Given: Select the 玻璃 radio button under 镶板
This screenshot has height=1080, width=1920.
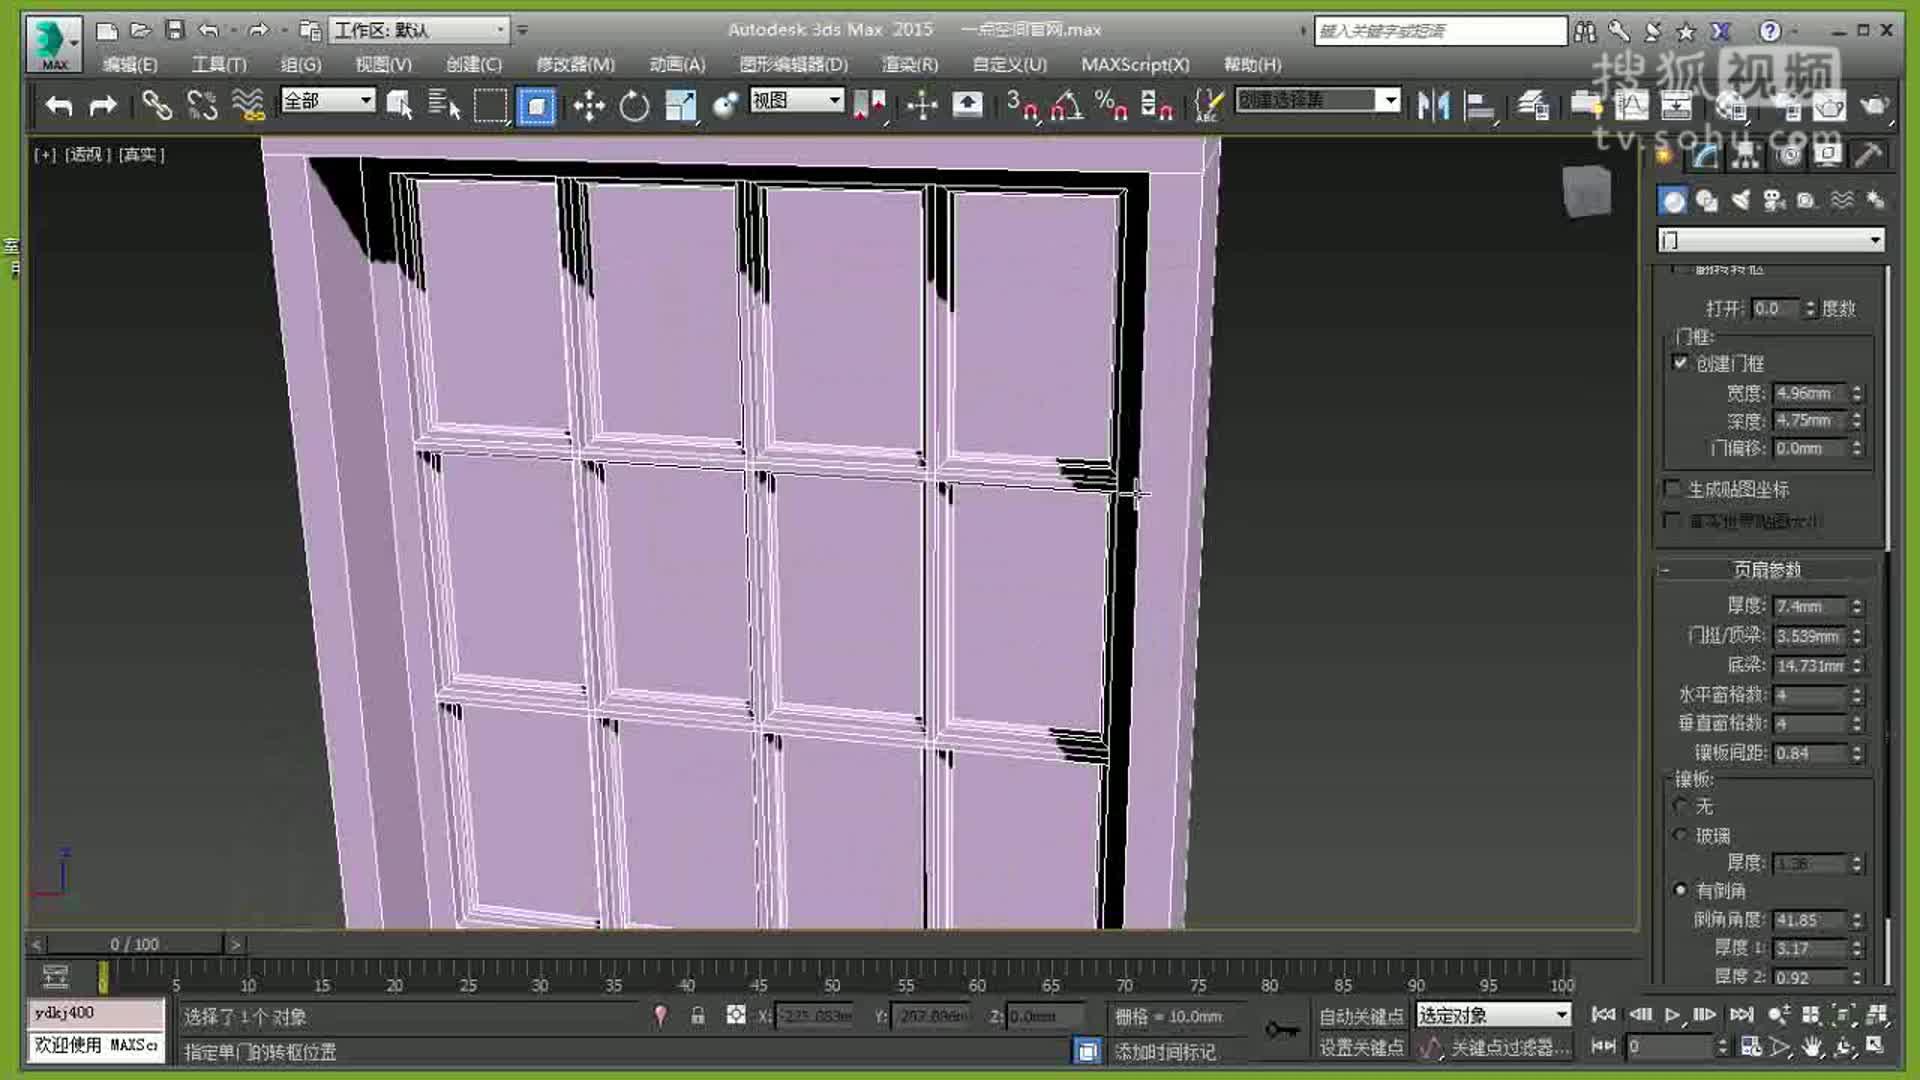Looking at the screenshot, I should pos(1680,835).
